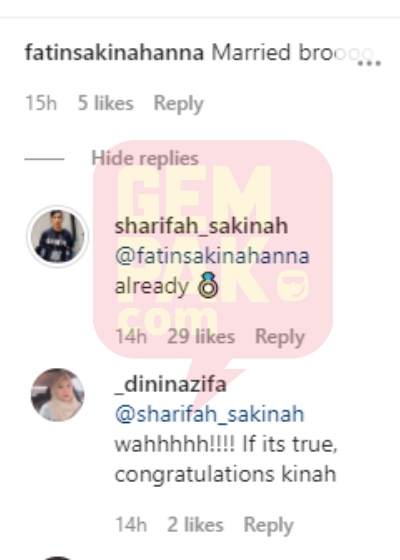Screen dimensions: 400x560
Task: Click the 15h timestamp
Action: click(41, 103)
